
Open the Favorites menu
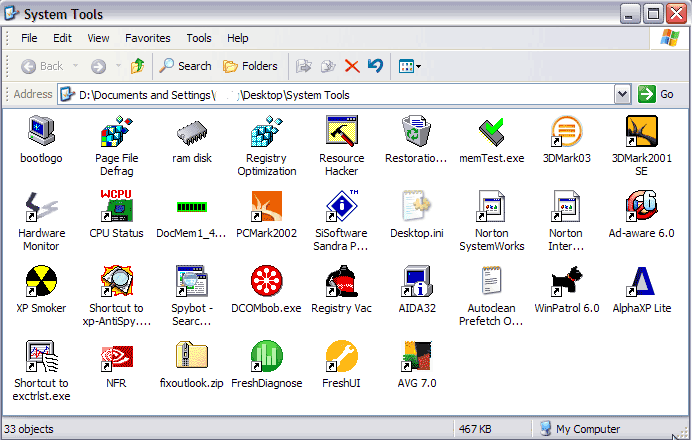coord(148,38)
